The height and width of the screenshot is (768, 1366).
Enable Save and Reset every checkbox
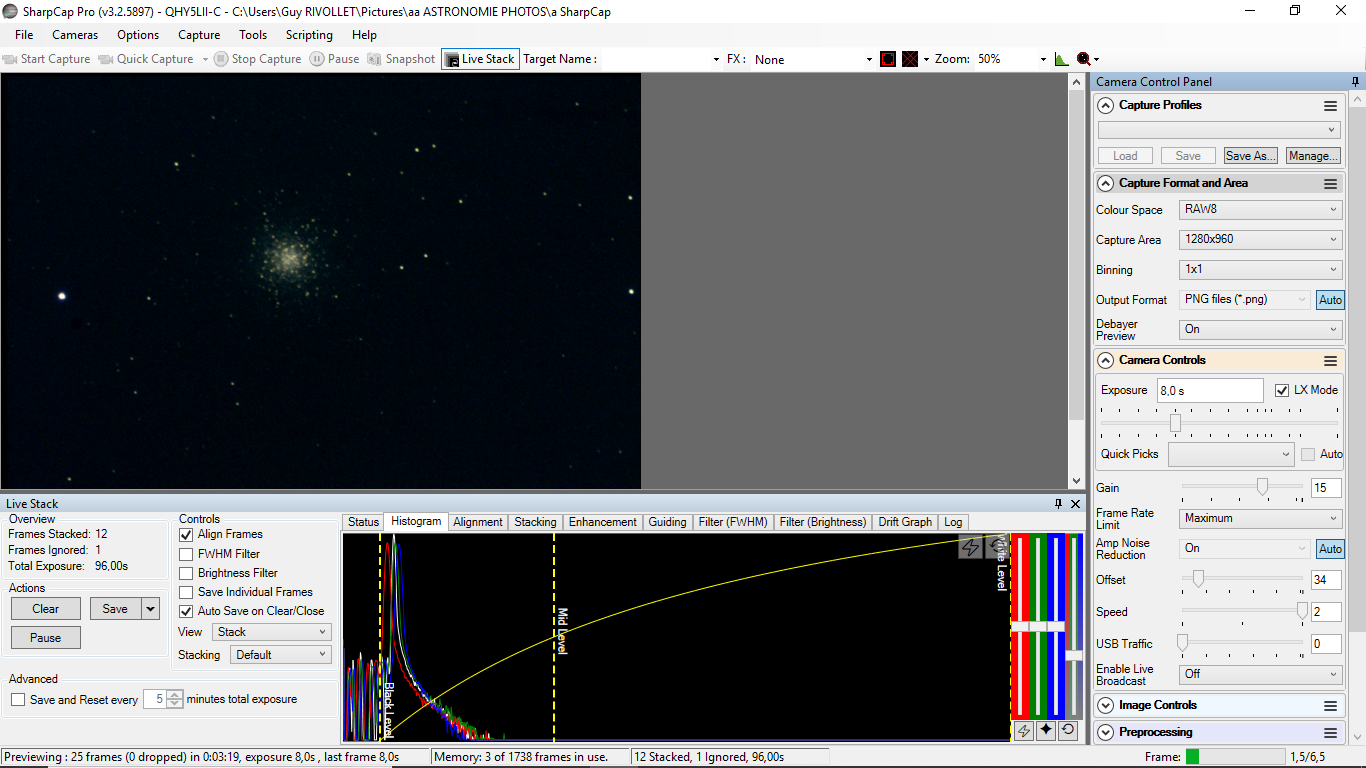point(18,700)
